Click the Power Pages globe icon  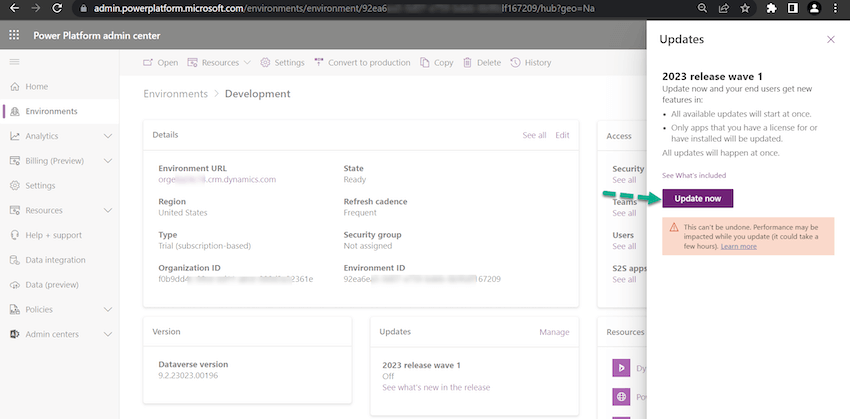[621, 396]
